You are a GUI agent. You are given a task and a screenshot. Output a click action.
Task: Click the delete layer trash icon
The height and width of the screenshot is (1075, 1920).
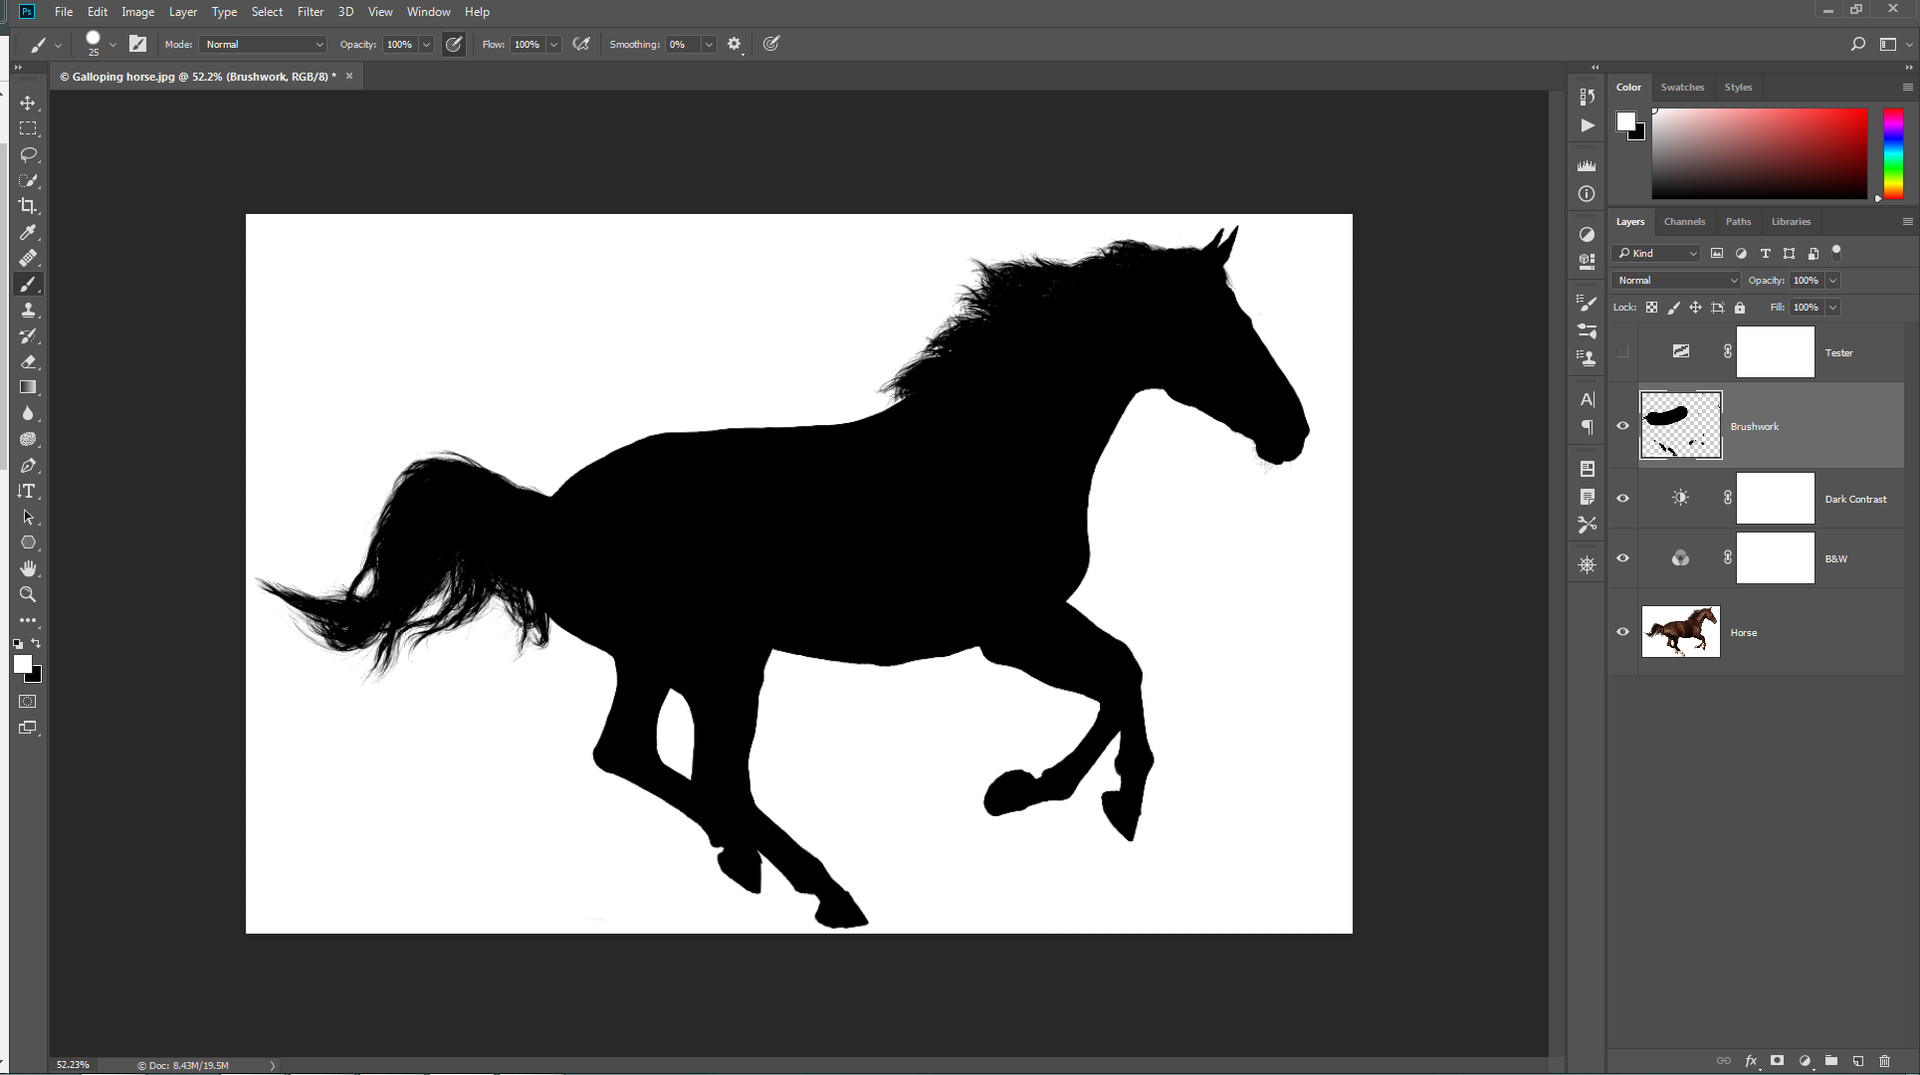click(1886, 1061)
